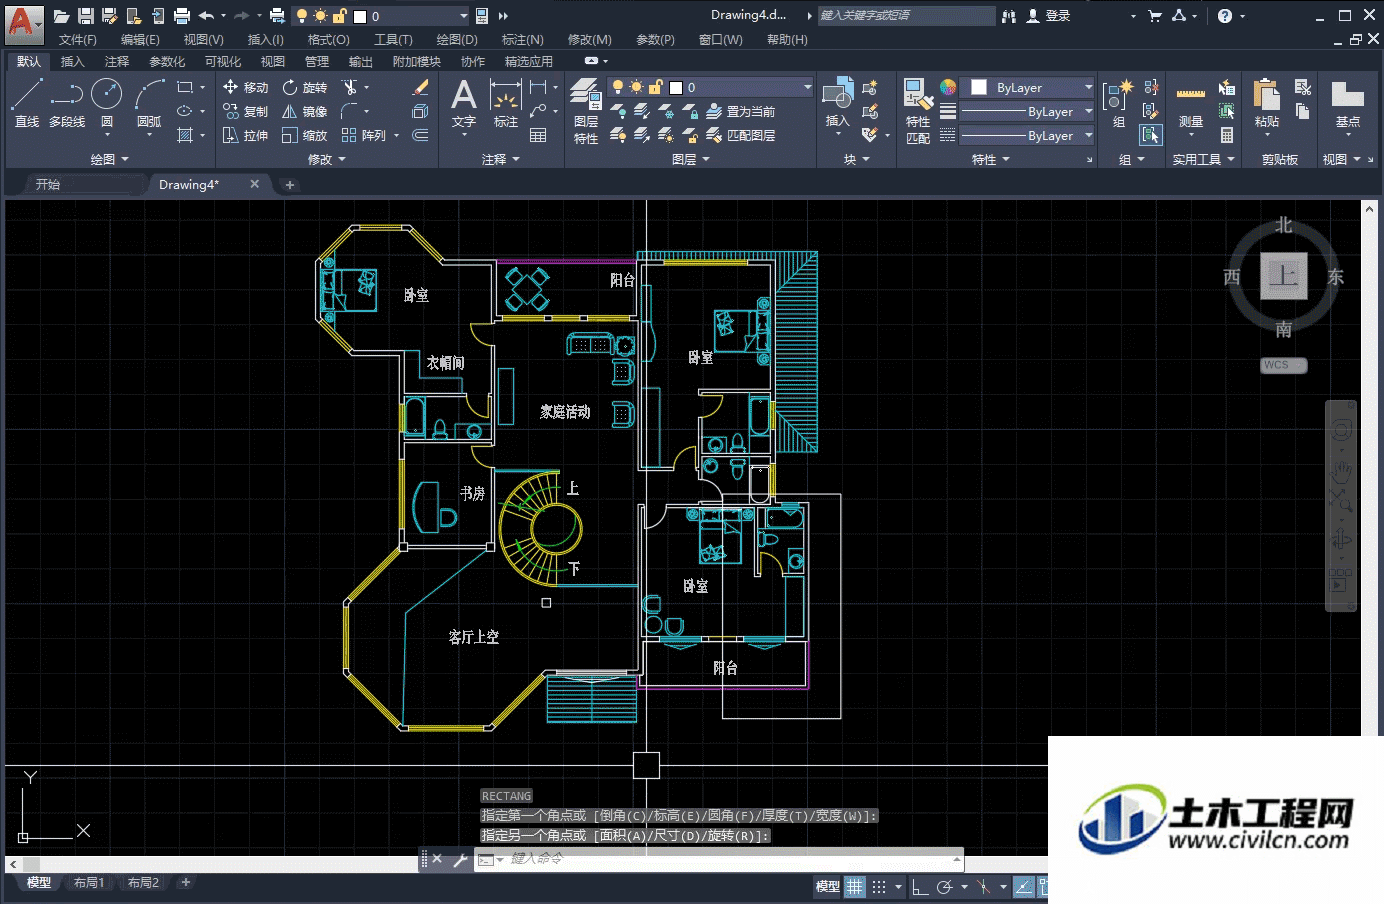This screenshot has width=1384, height=904.
Task: Select the Line (直线) drawing tool
Action: 27,104
